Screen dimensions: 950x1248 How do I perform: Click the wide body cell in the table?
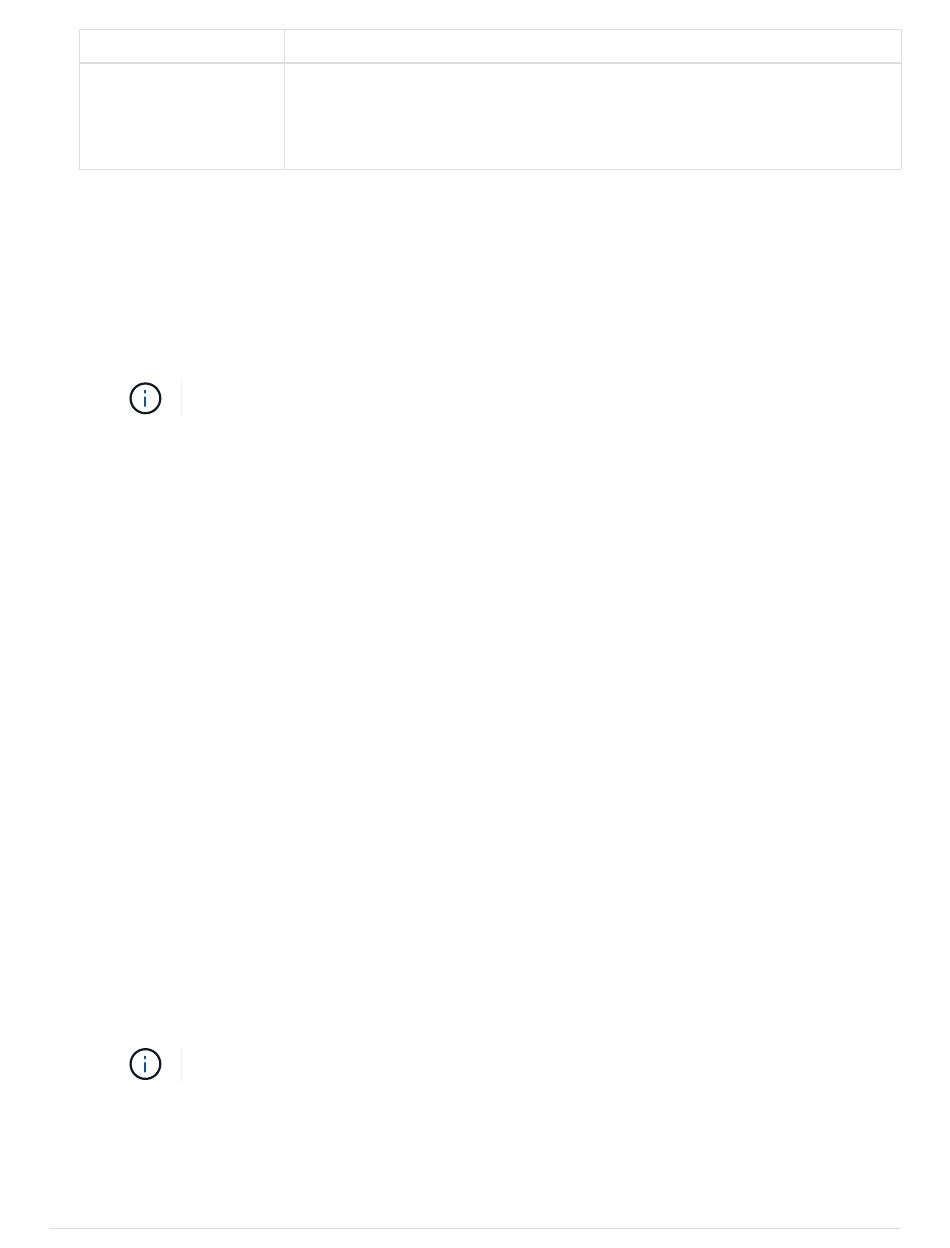[x=593, y=116]
